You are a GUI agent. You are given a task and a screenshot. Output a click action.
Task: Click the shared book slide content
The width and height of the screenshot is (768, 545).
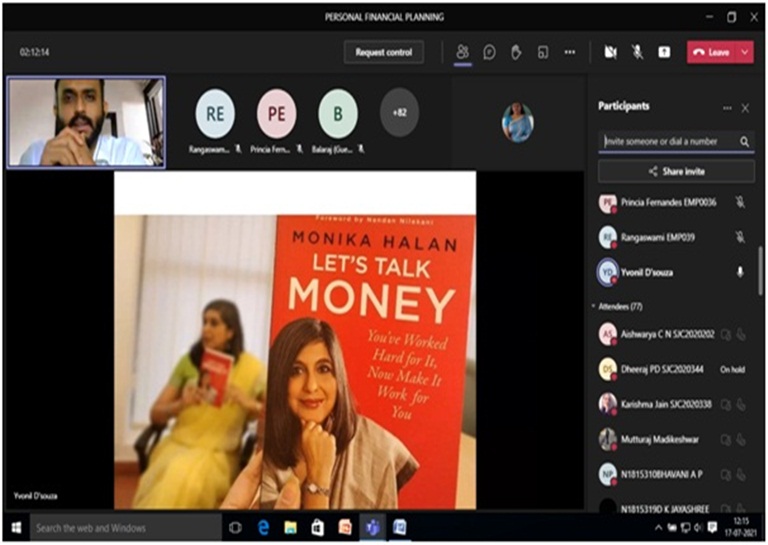(x=295, y=340)
